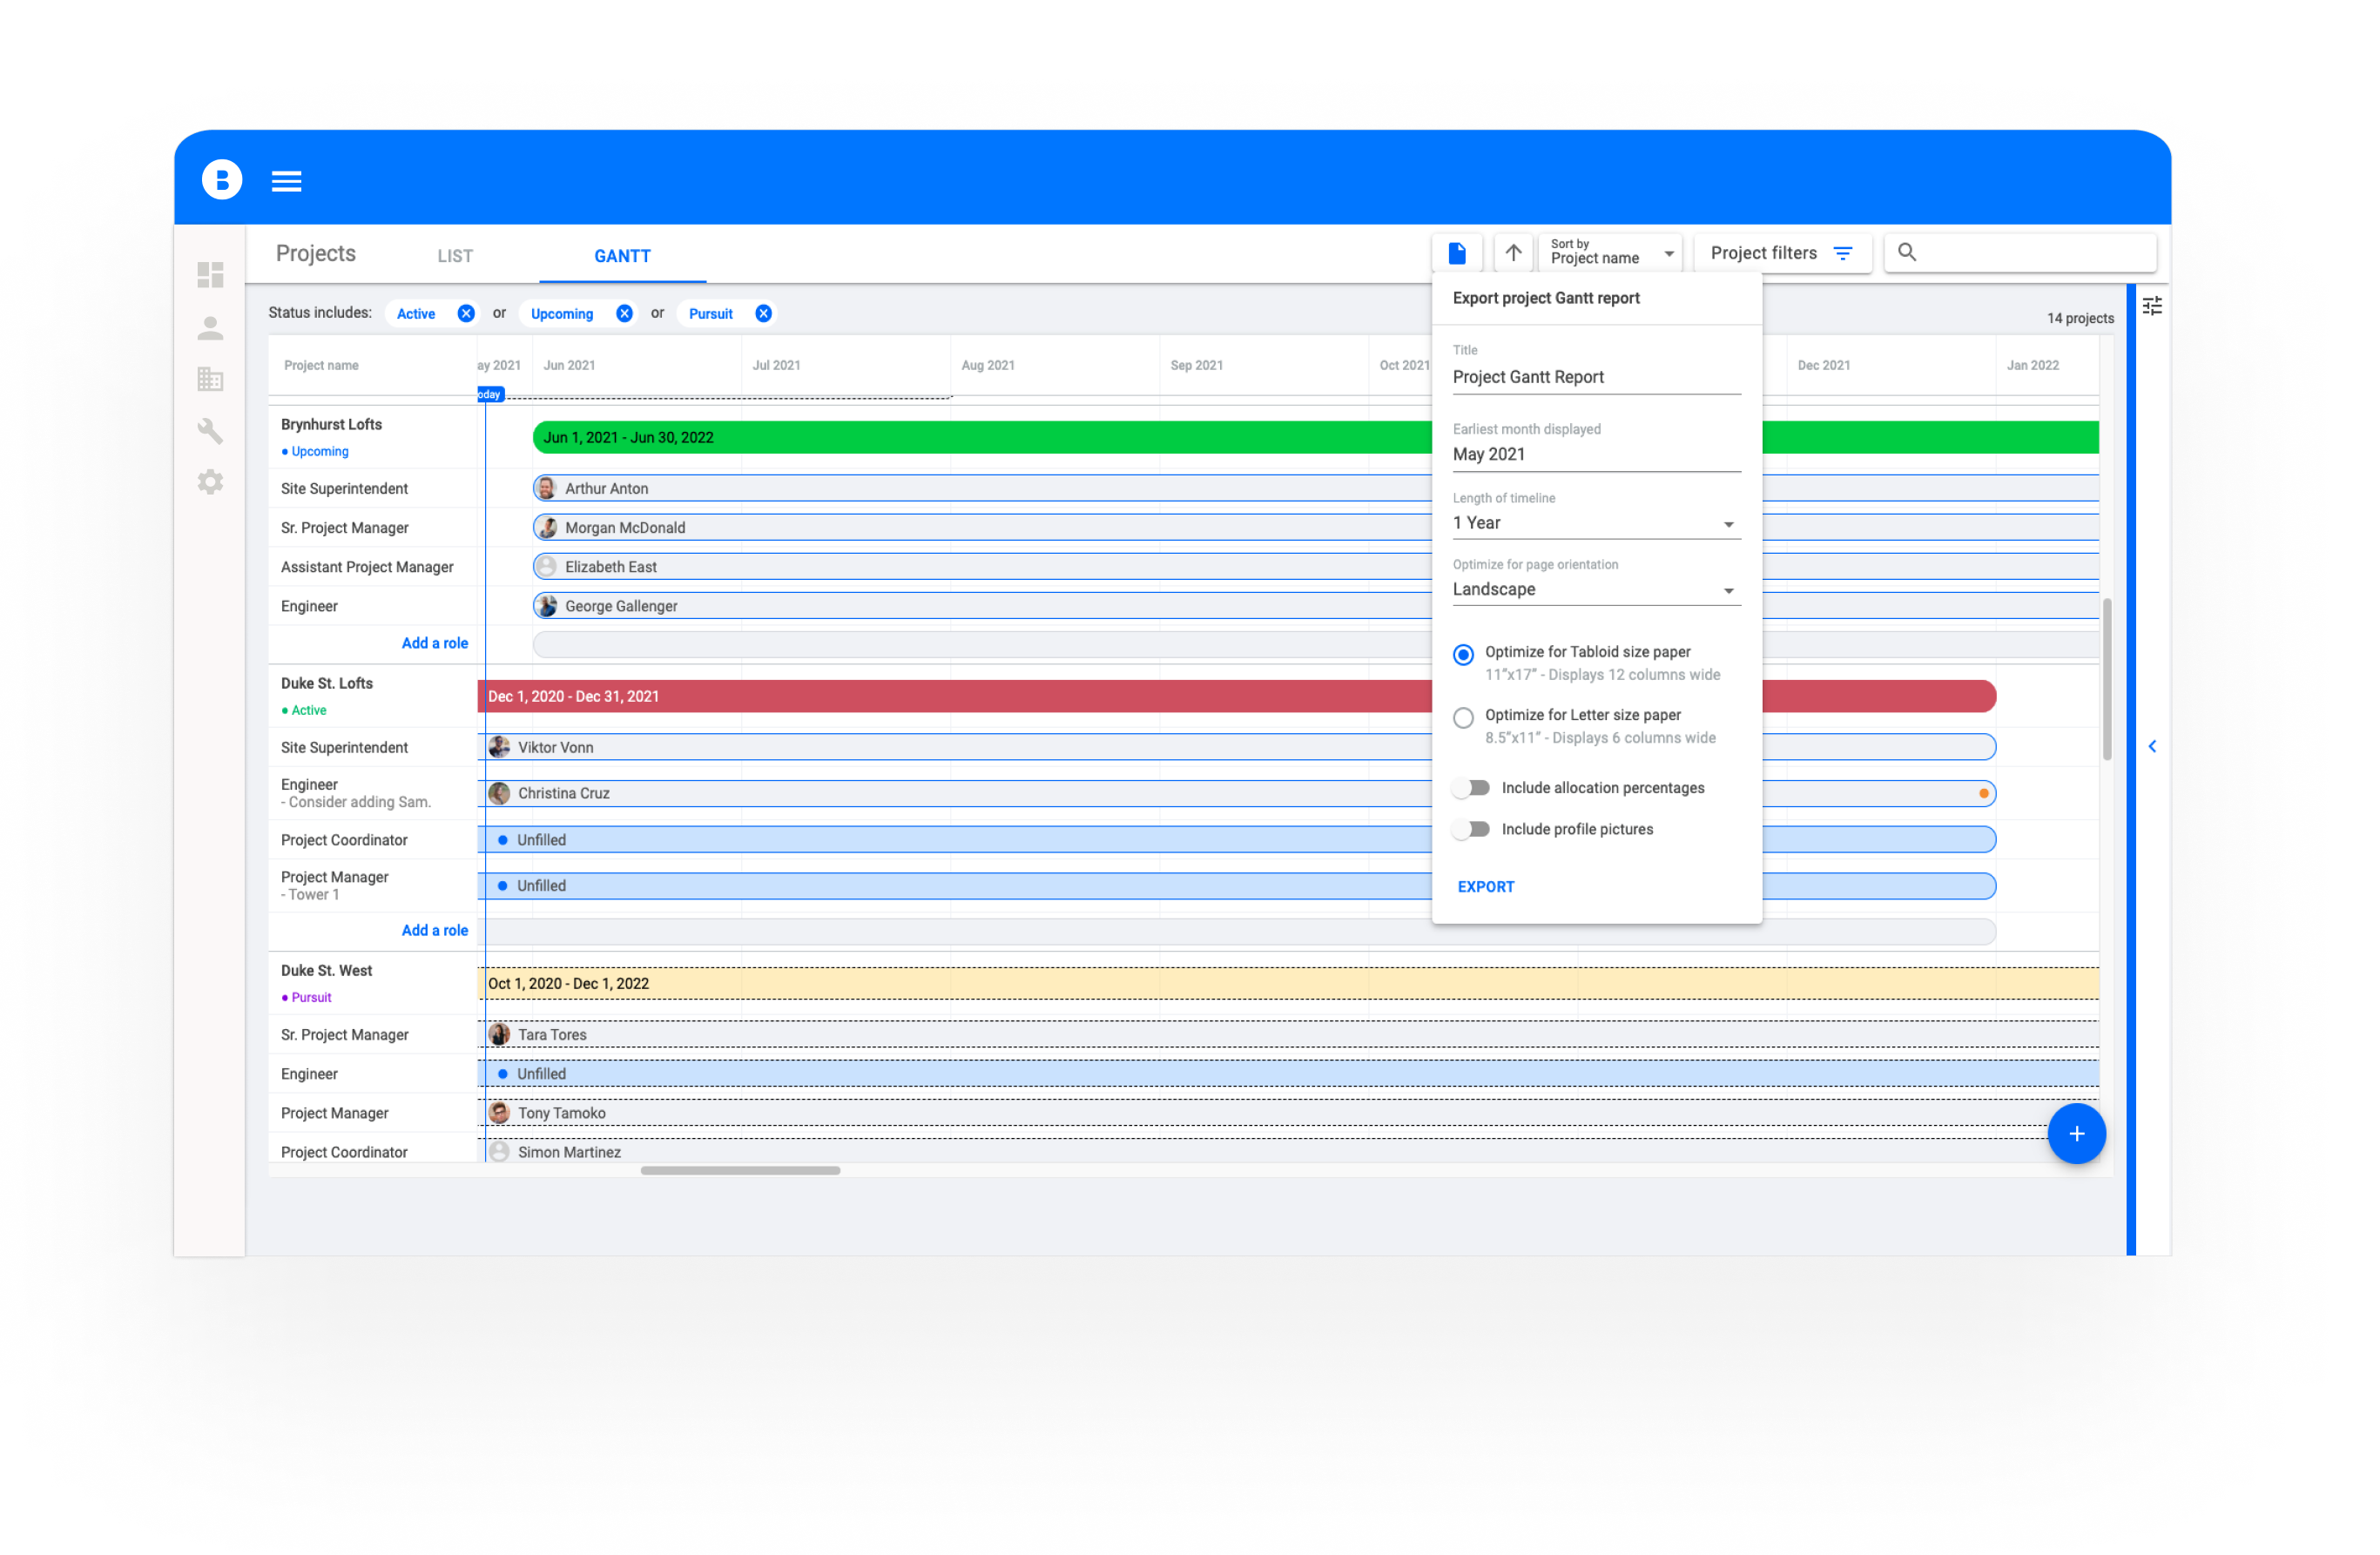Click the EXPORT button

[1485, 887]
